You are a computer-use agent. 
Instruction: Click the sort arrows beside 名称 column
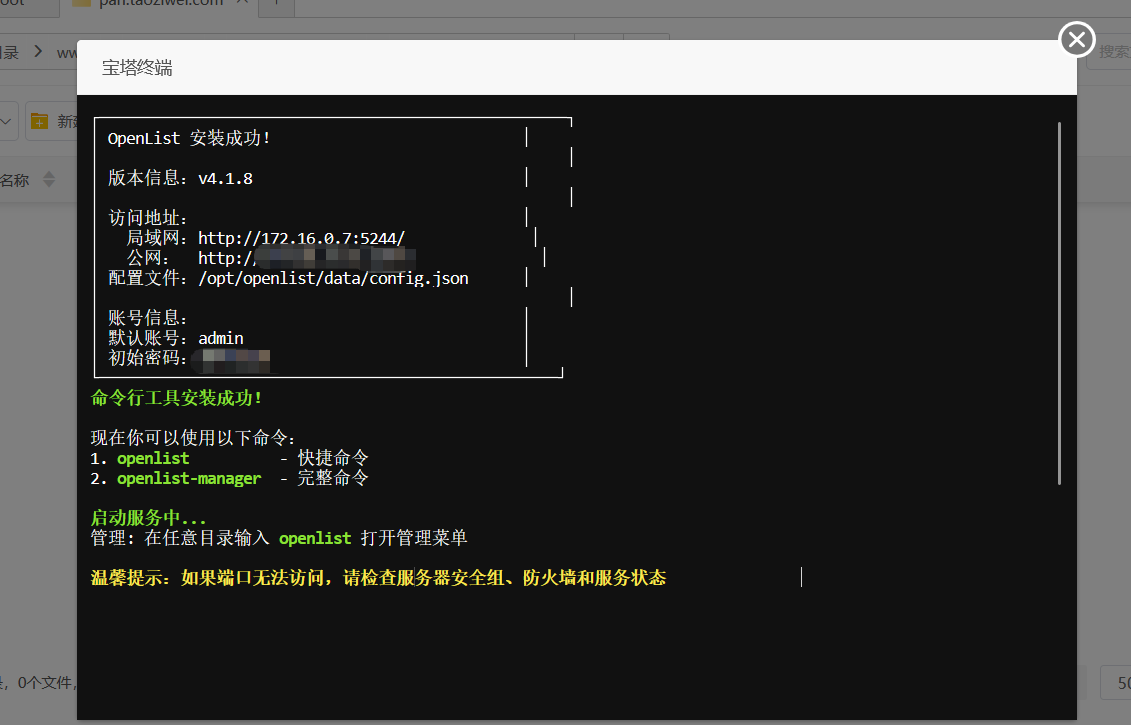(48, 179)
